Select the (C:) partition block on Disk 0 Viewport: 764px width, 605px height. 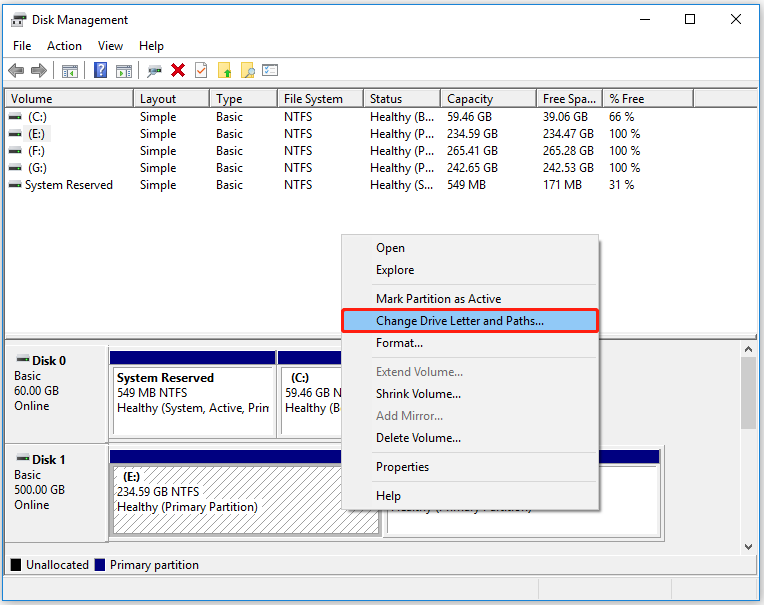pos(310,394)
